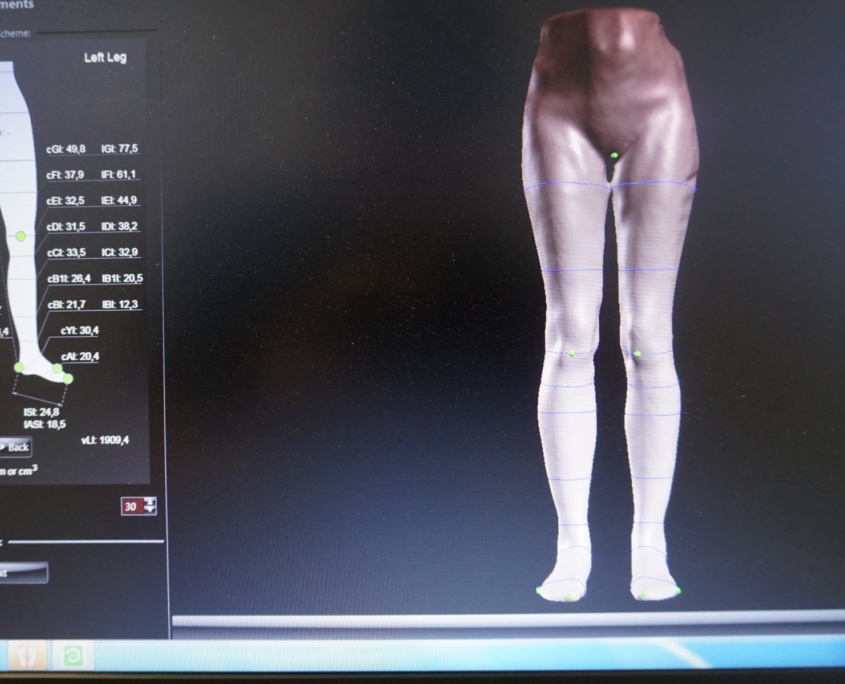
Task: Select the vLl 1909,4 volume reading
Action: 105,440
